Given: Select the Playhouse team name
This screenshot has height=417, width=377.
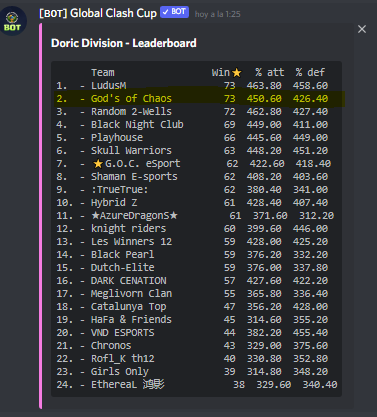Looking at the screenshot, I should 117,137.
